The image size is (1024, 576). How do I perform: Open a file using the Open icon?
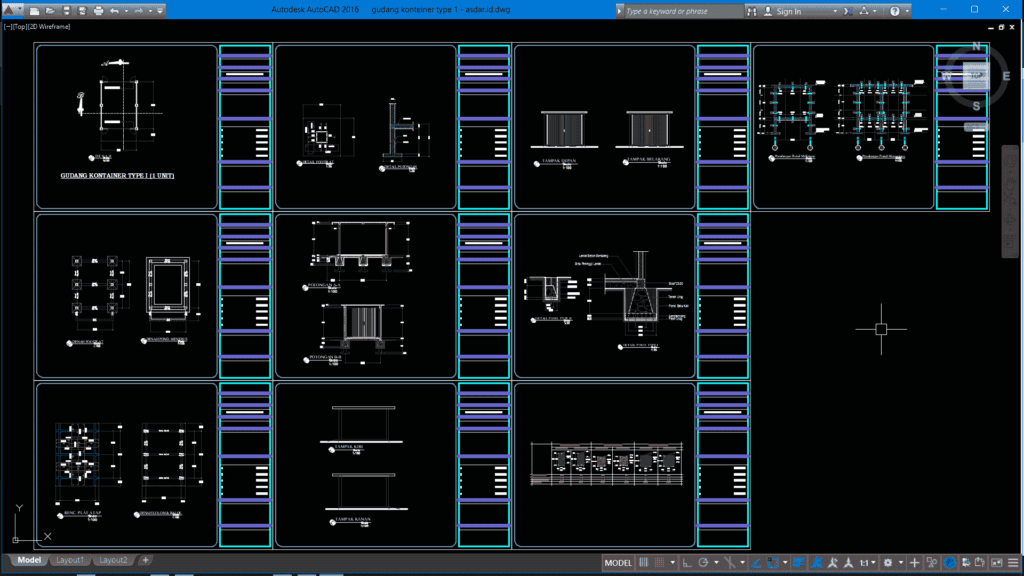pos(48,10)
